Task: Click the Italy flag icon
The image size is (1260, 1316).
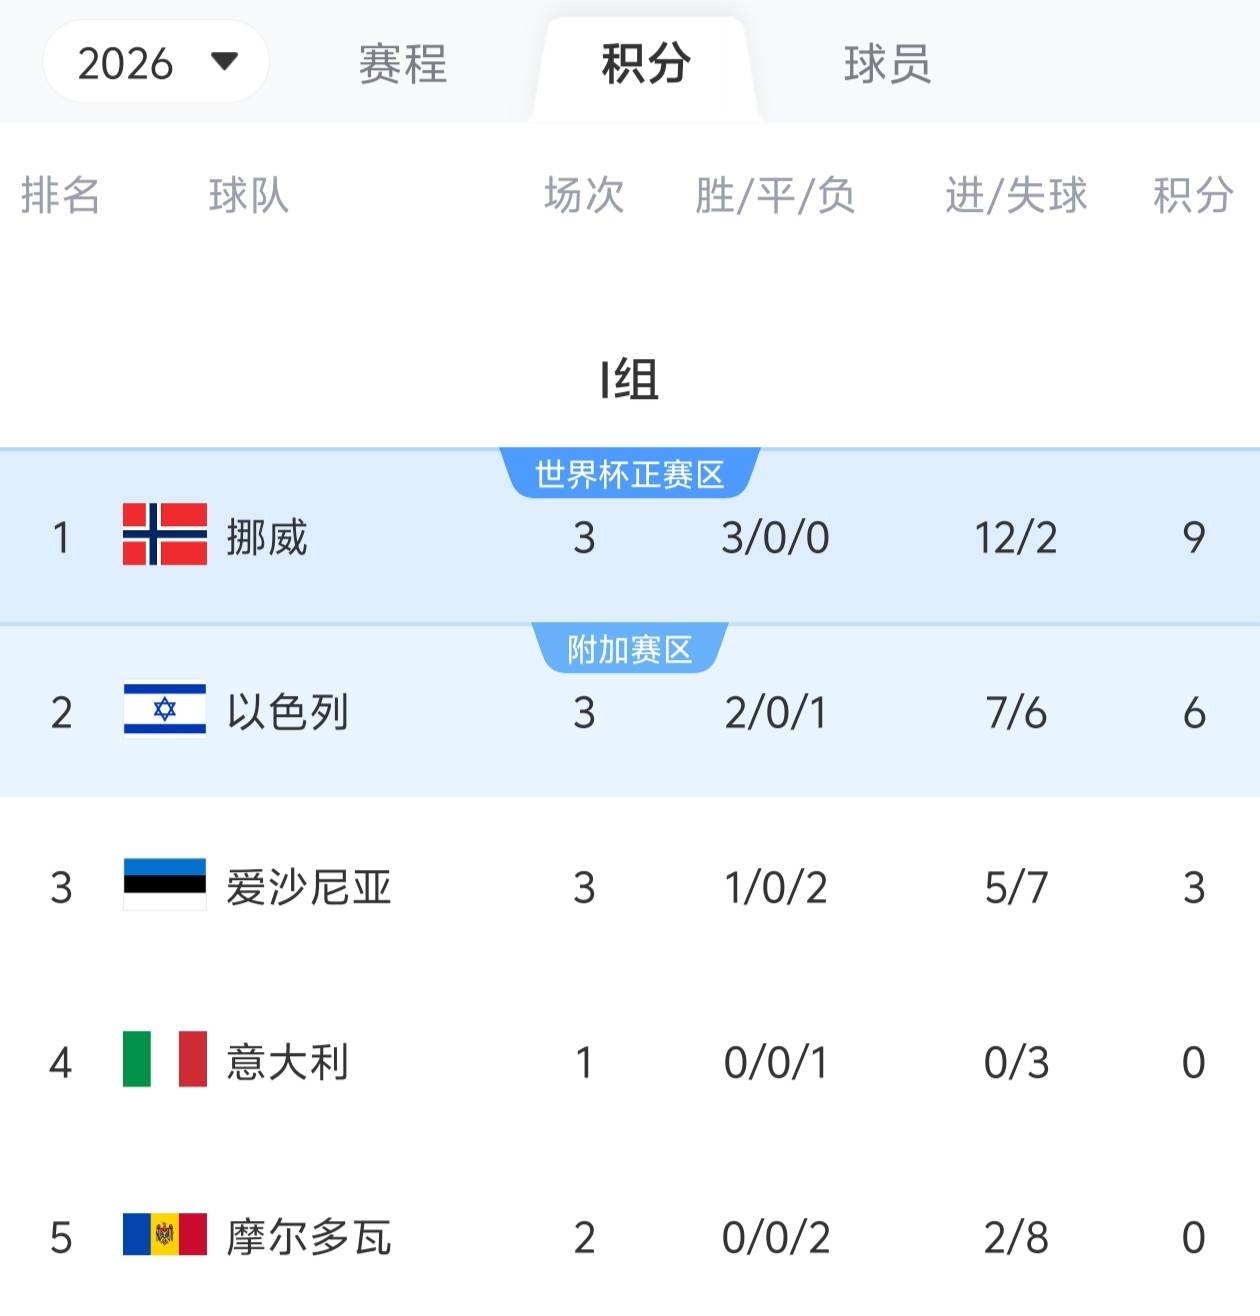Action: (165, 1060)
